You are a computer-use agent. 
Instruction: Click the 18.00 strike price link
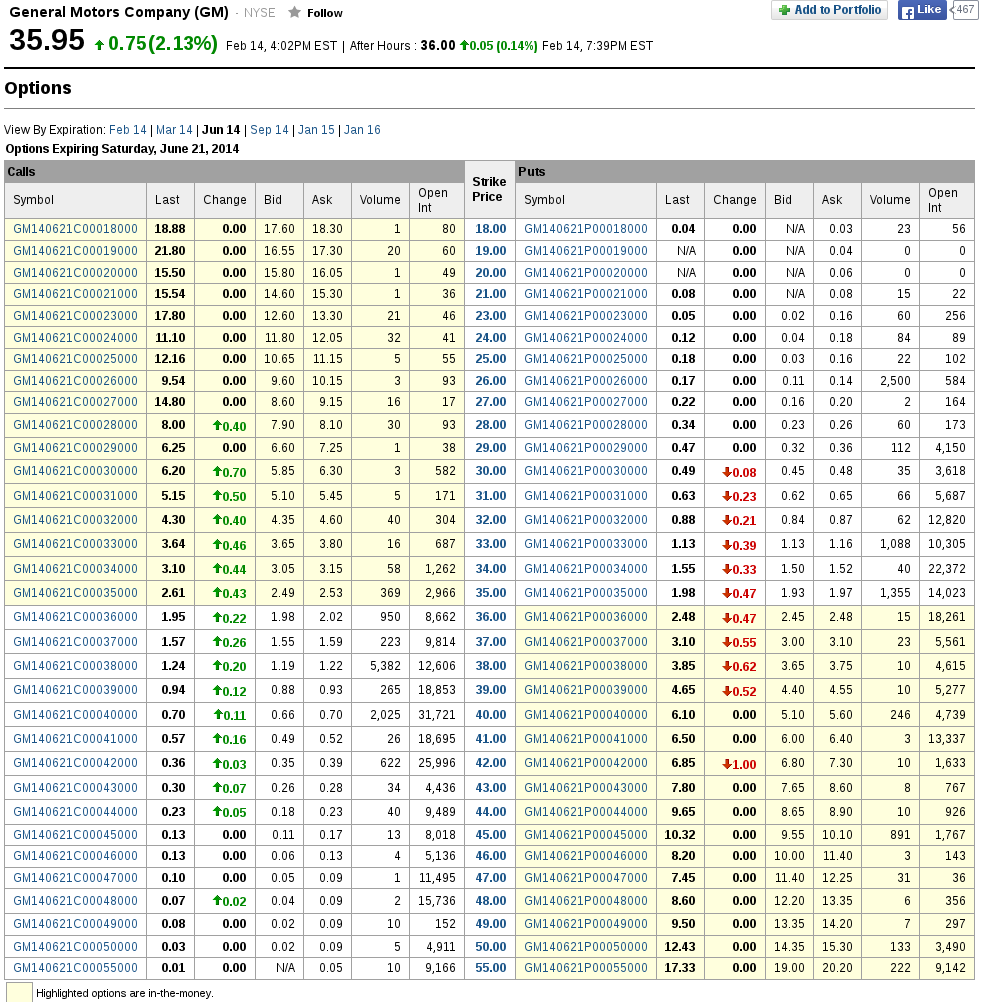(x=491, y=229)
